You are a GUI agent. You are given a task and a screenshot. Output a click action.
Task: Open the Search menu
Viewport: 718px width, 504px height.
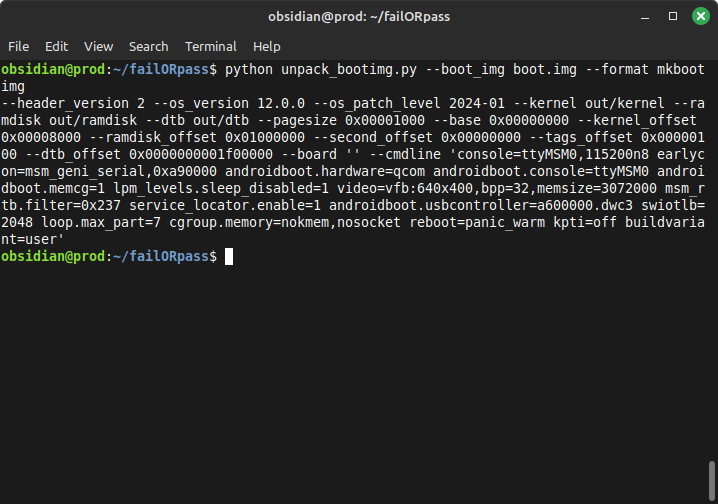(x=148, y=46)
